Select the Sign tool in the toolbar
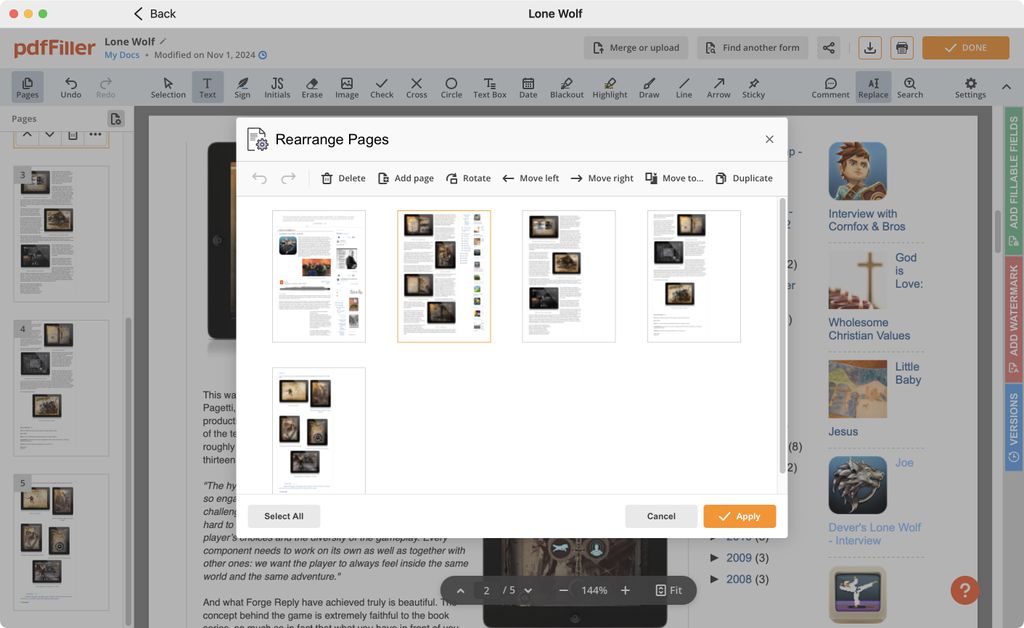This screenshot has width=1024, height=628. (x=242, y=86)
